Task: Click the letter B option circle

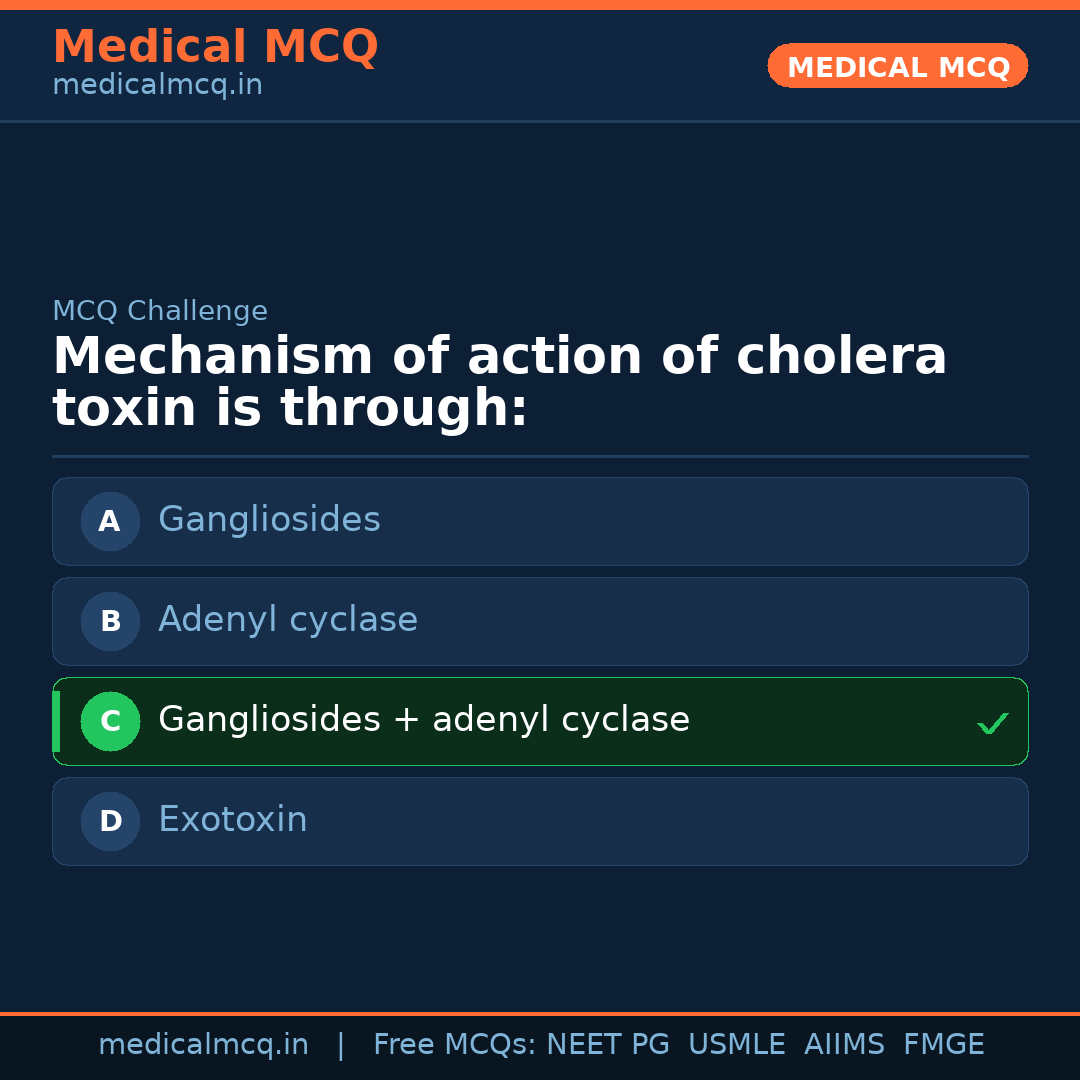Action: (110, 621)
